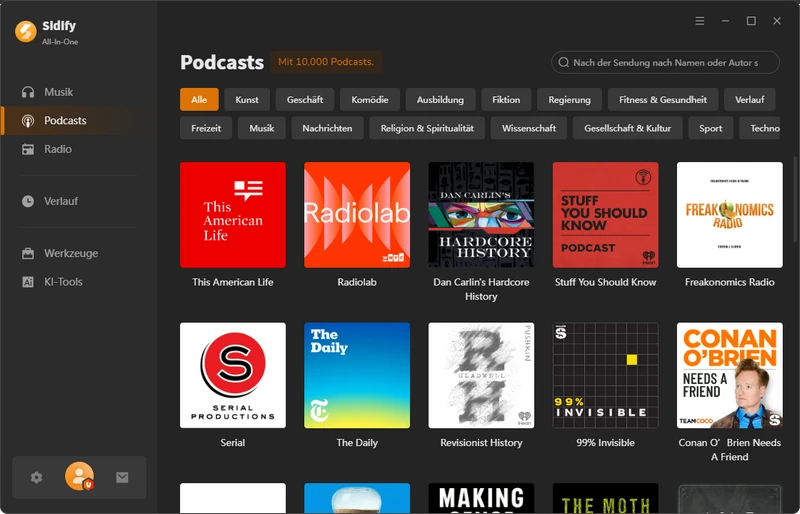This screenshot has width=800, height=514.
Task: Select the Podcasts sidebar icon
Action: pos(28,120)
